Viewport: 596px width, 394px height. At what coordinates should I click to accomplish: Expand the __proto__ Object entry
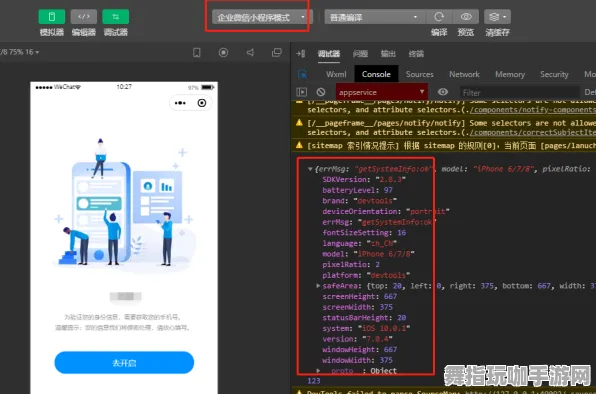(318, 370)
